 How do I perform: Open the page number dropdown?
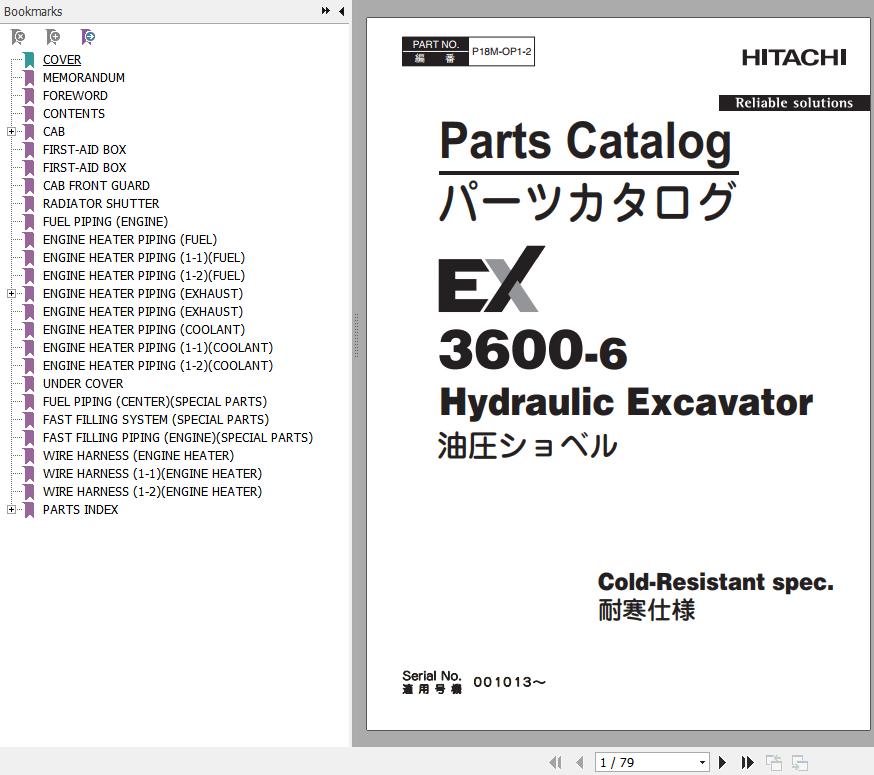[702, 762]
